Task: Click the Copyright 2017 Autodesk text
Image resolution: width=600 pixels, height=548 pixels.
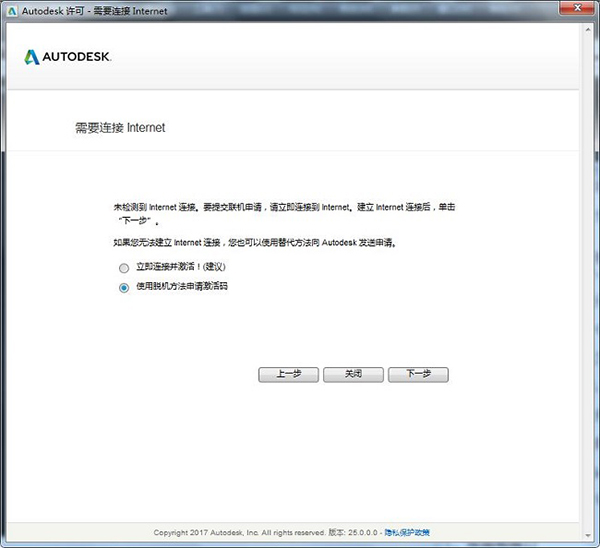Action: 239,532
